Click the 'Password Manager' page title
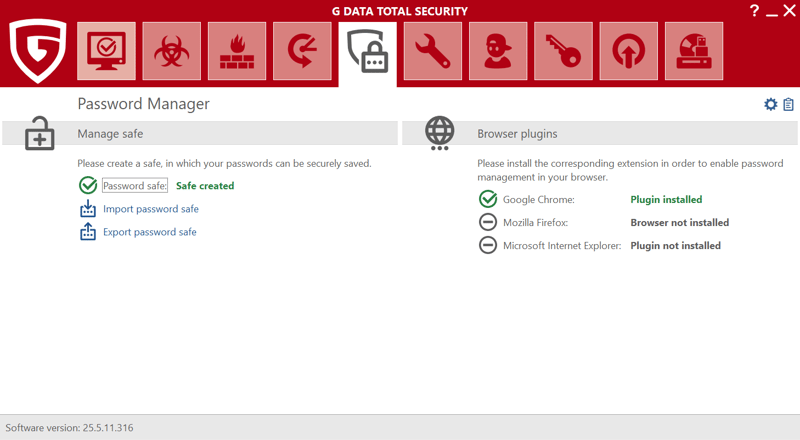 tap(143, 104)
